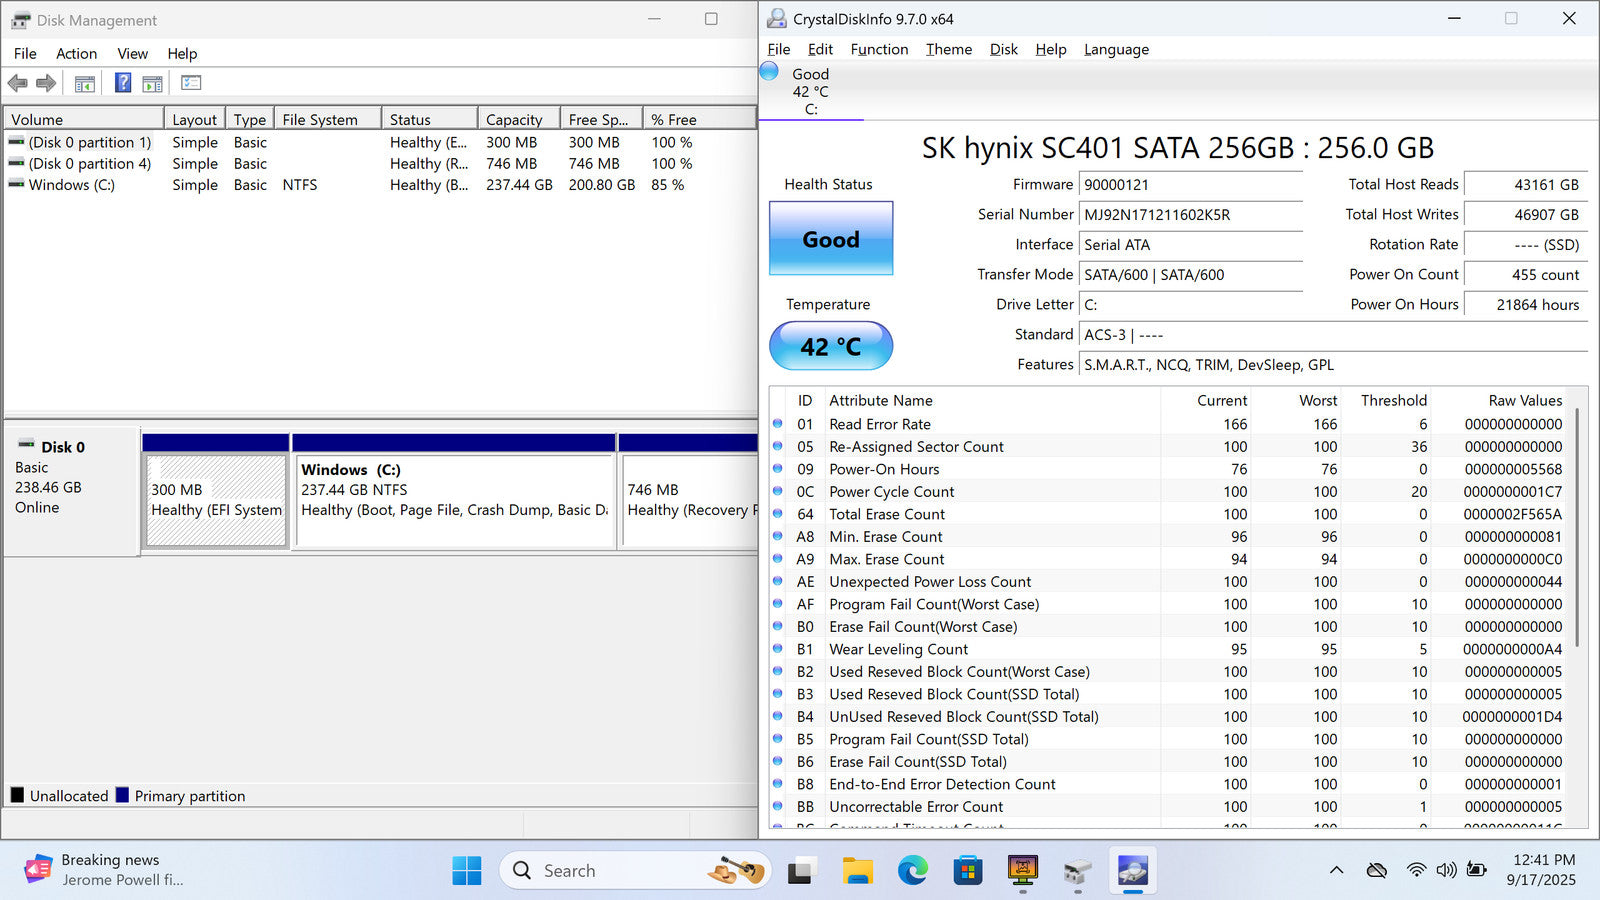1600x900 pixels.
Task: Click the Good health status button
Action: click(x=830, y=239)
